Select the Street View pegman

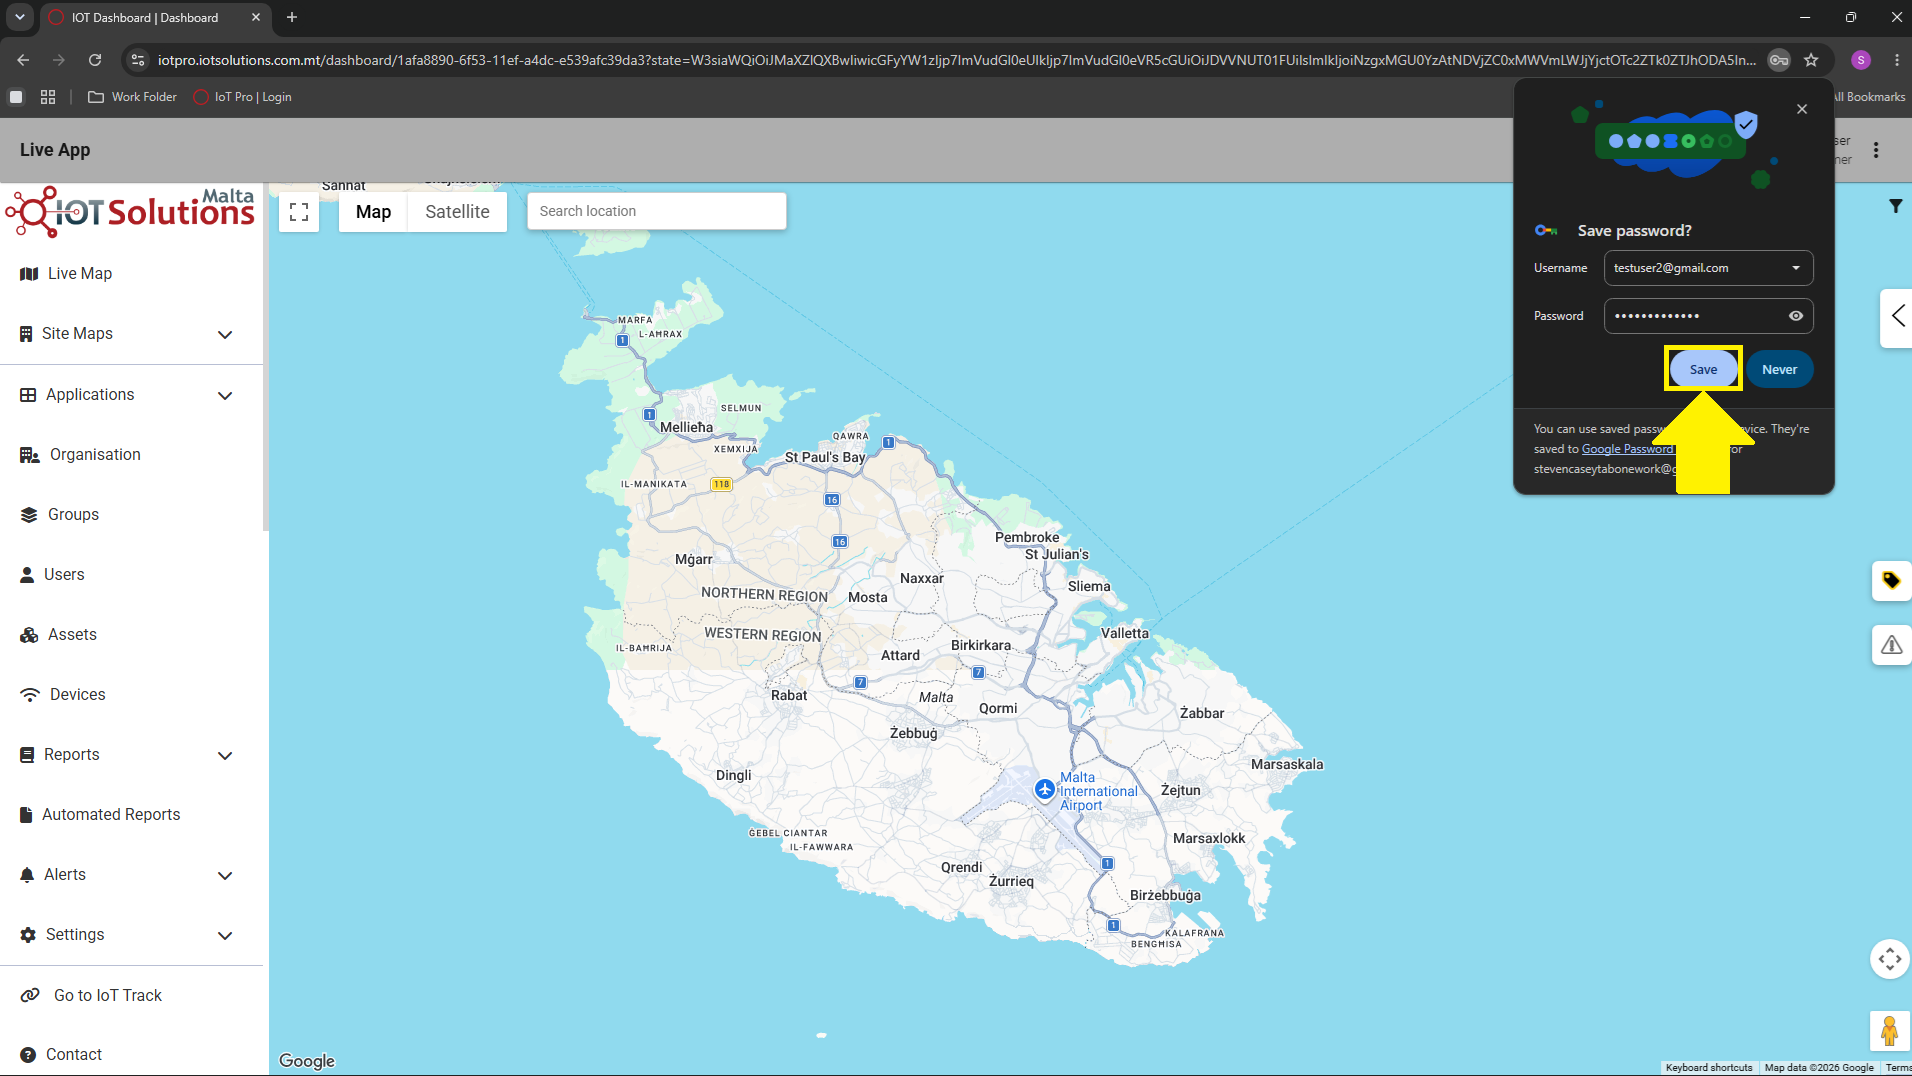pyautogui.click(x=1889, y=1031)
